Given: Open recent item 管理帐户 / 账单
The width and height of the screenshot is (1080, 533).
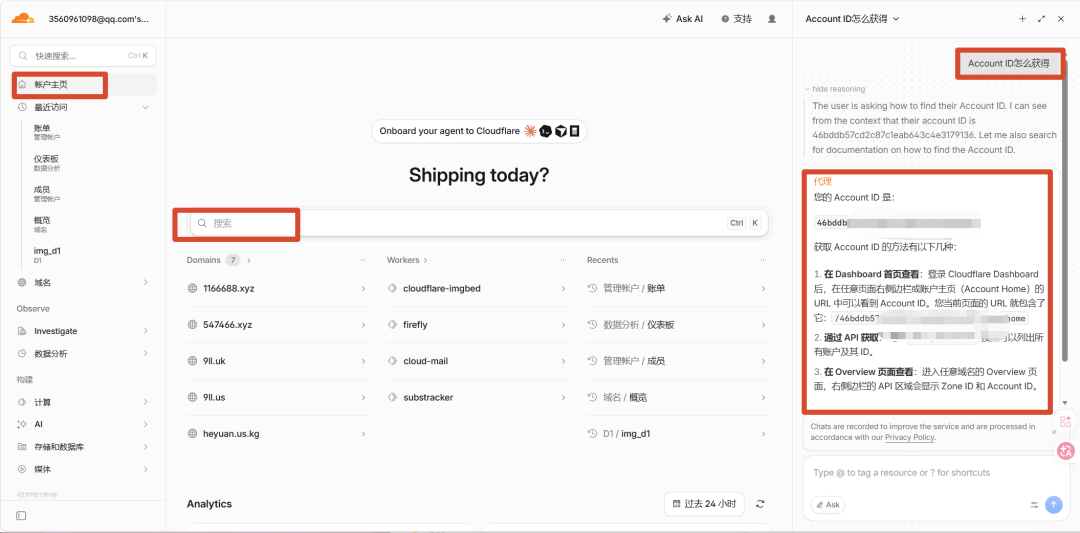Looking at the screenshot, I should (x=678, y=289).
